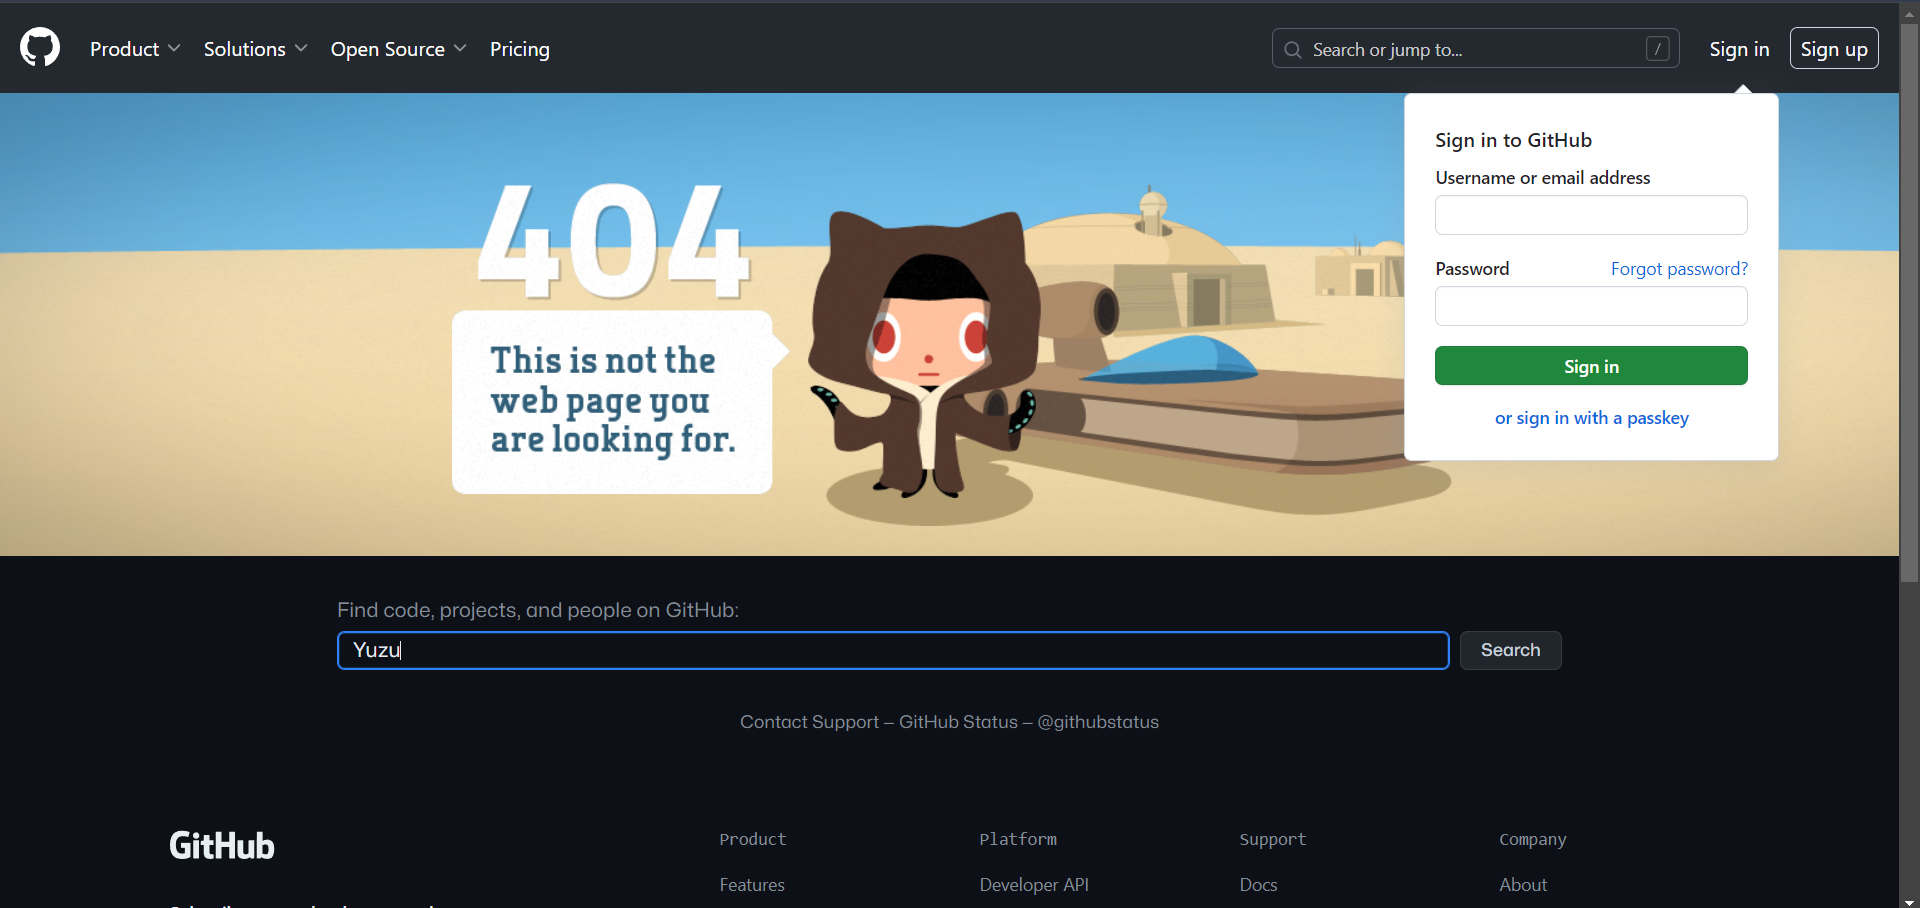Open the @githubstatus link

pos(1098,722)
